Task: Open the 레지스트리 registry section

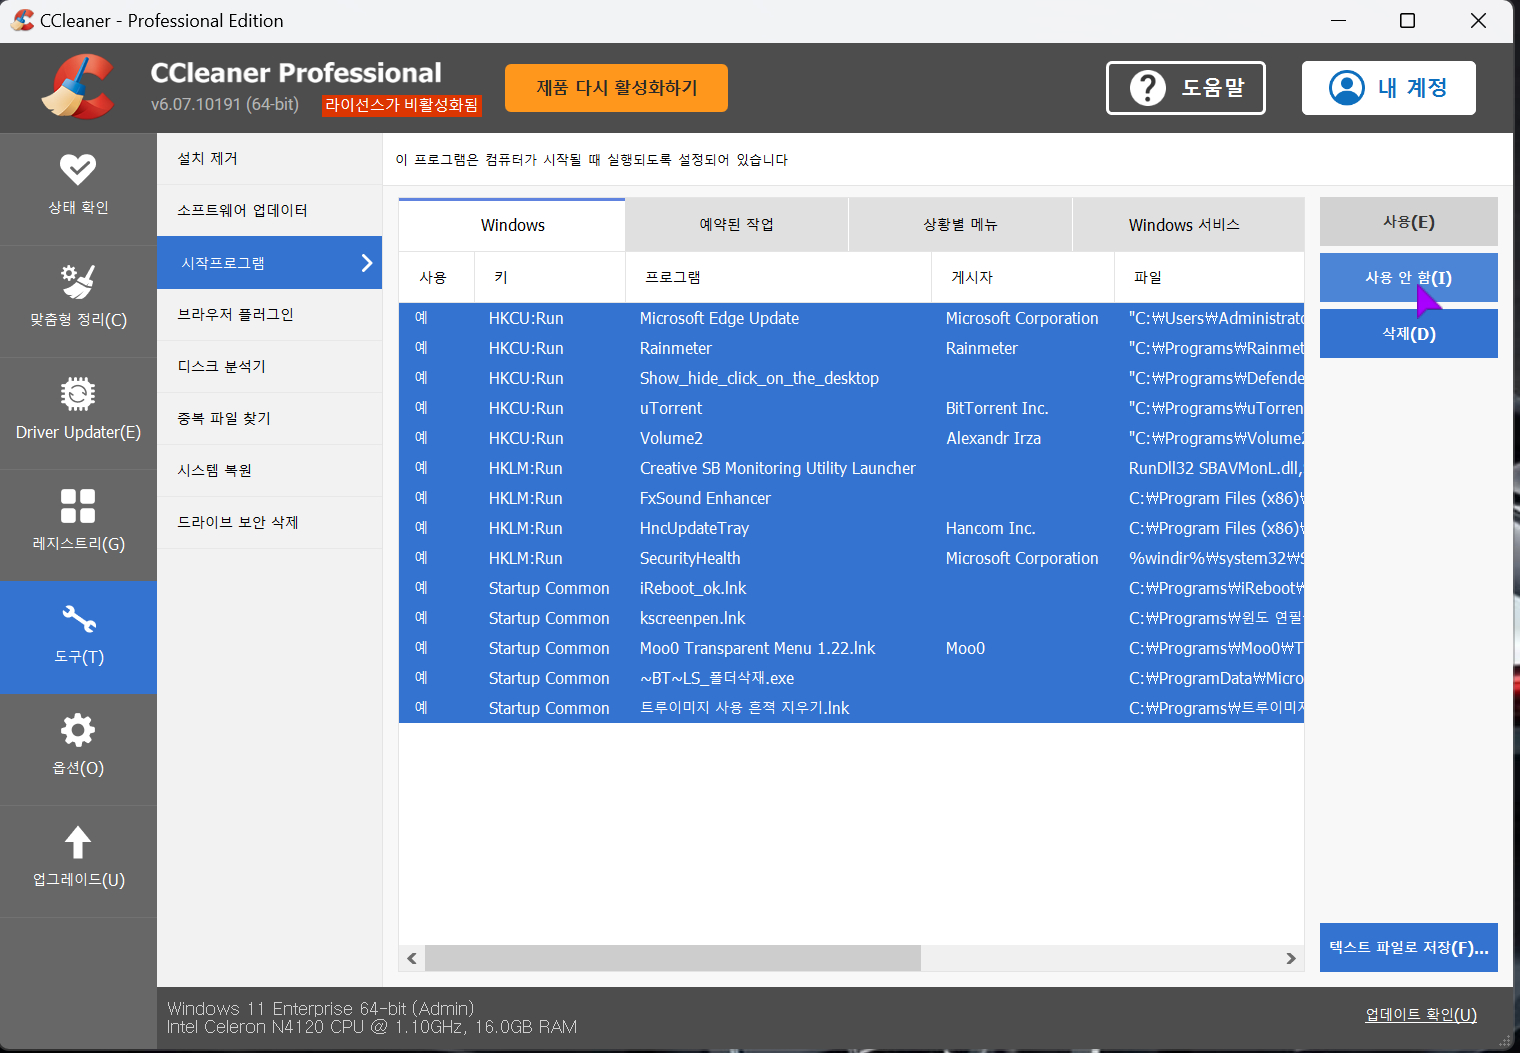Action: coord(78,525)
